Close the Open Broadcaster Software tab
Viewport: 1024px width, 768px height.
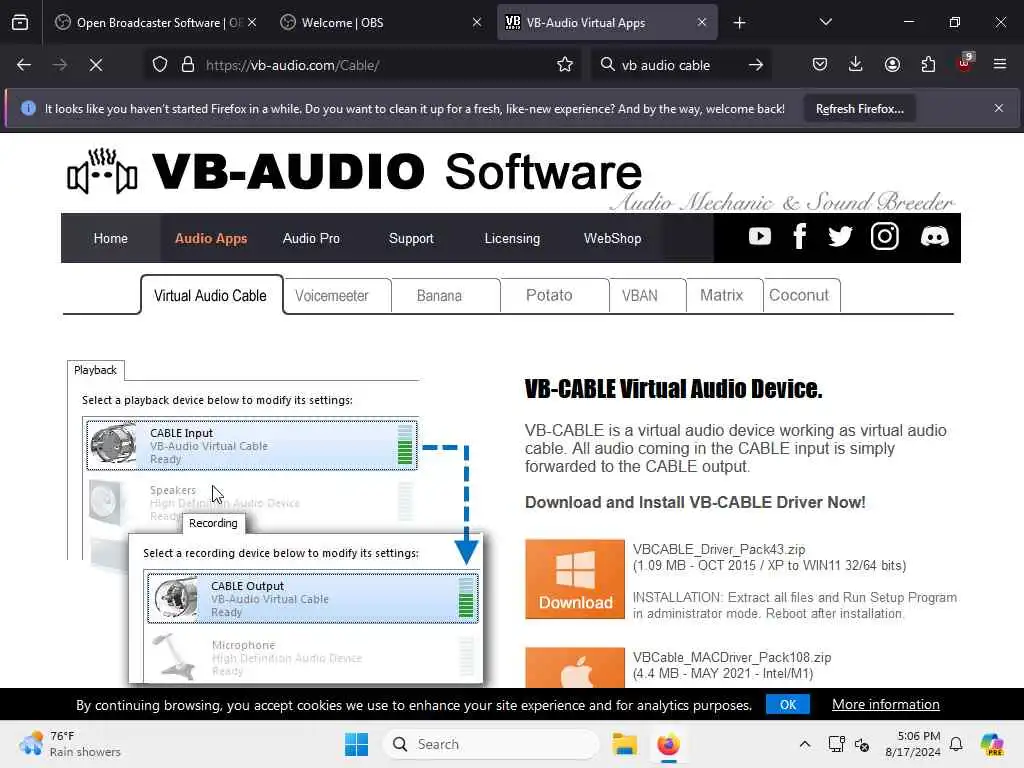tap(252, 23)
